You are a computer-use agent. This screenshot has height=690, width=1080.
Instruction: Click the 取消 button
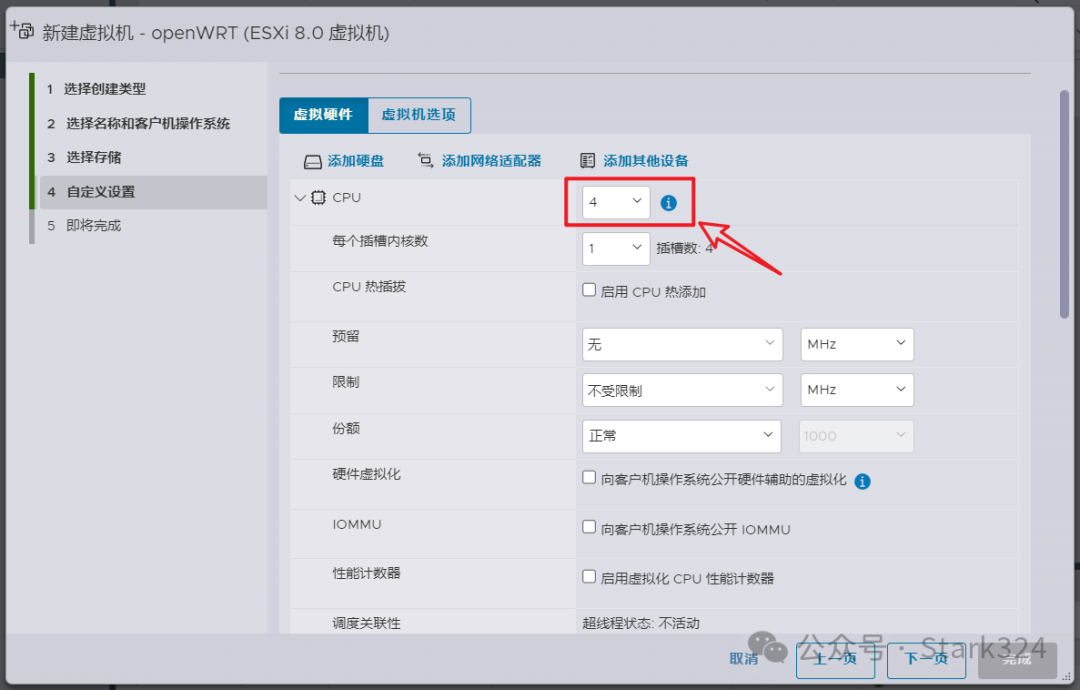(742, 659)
